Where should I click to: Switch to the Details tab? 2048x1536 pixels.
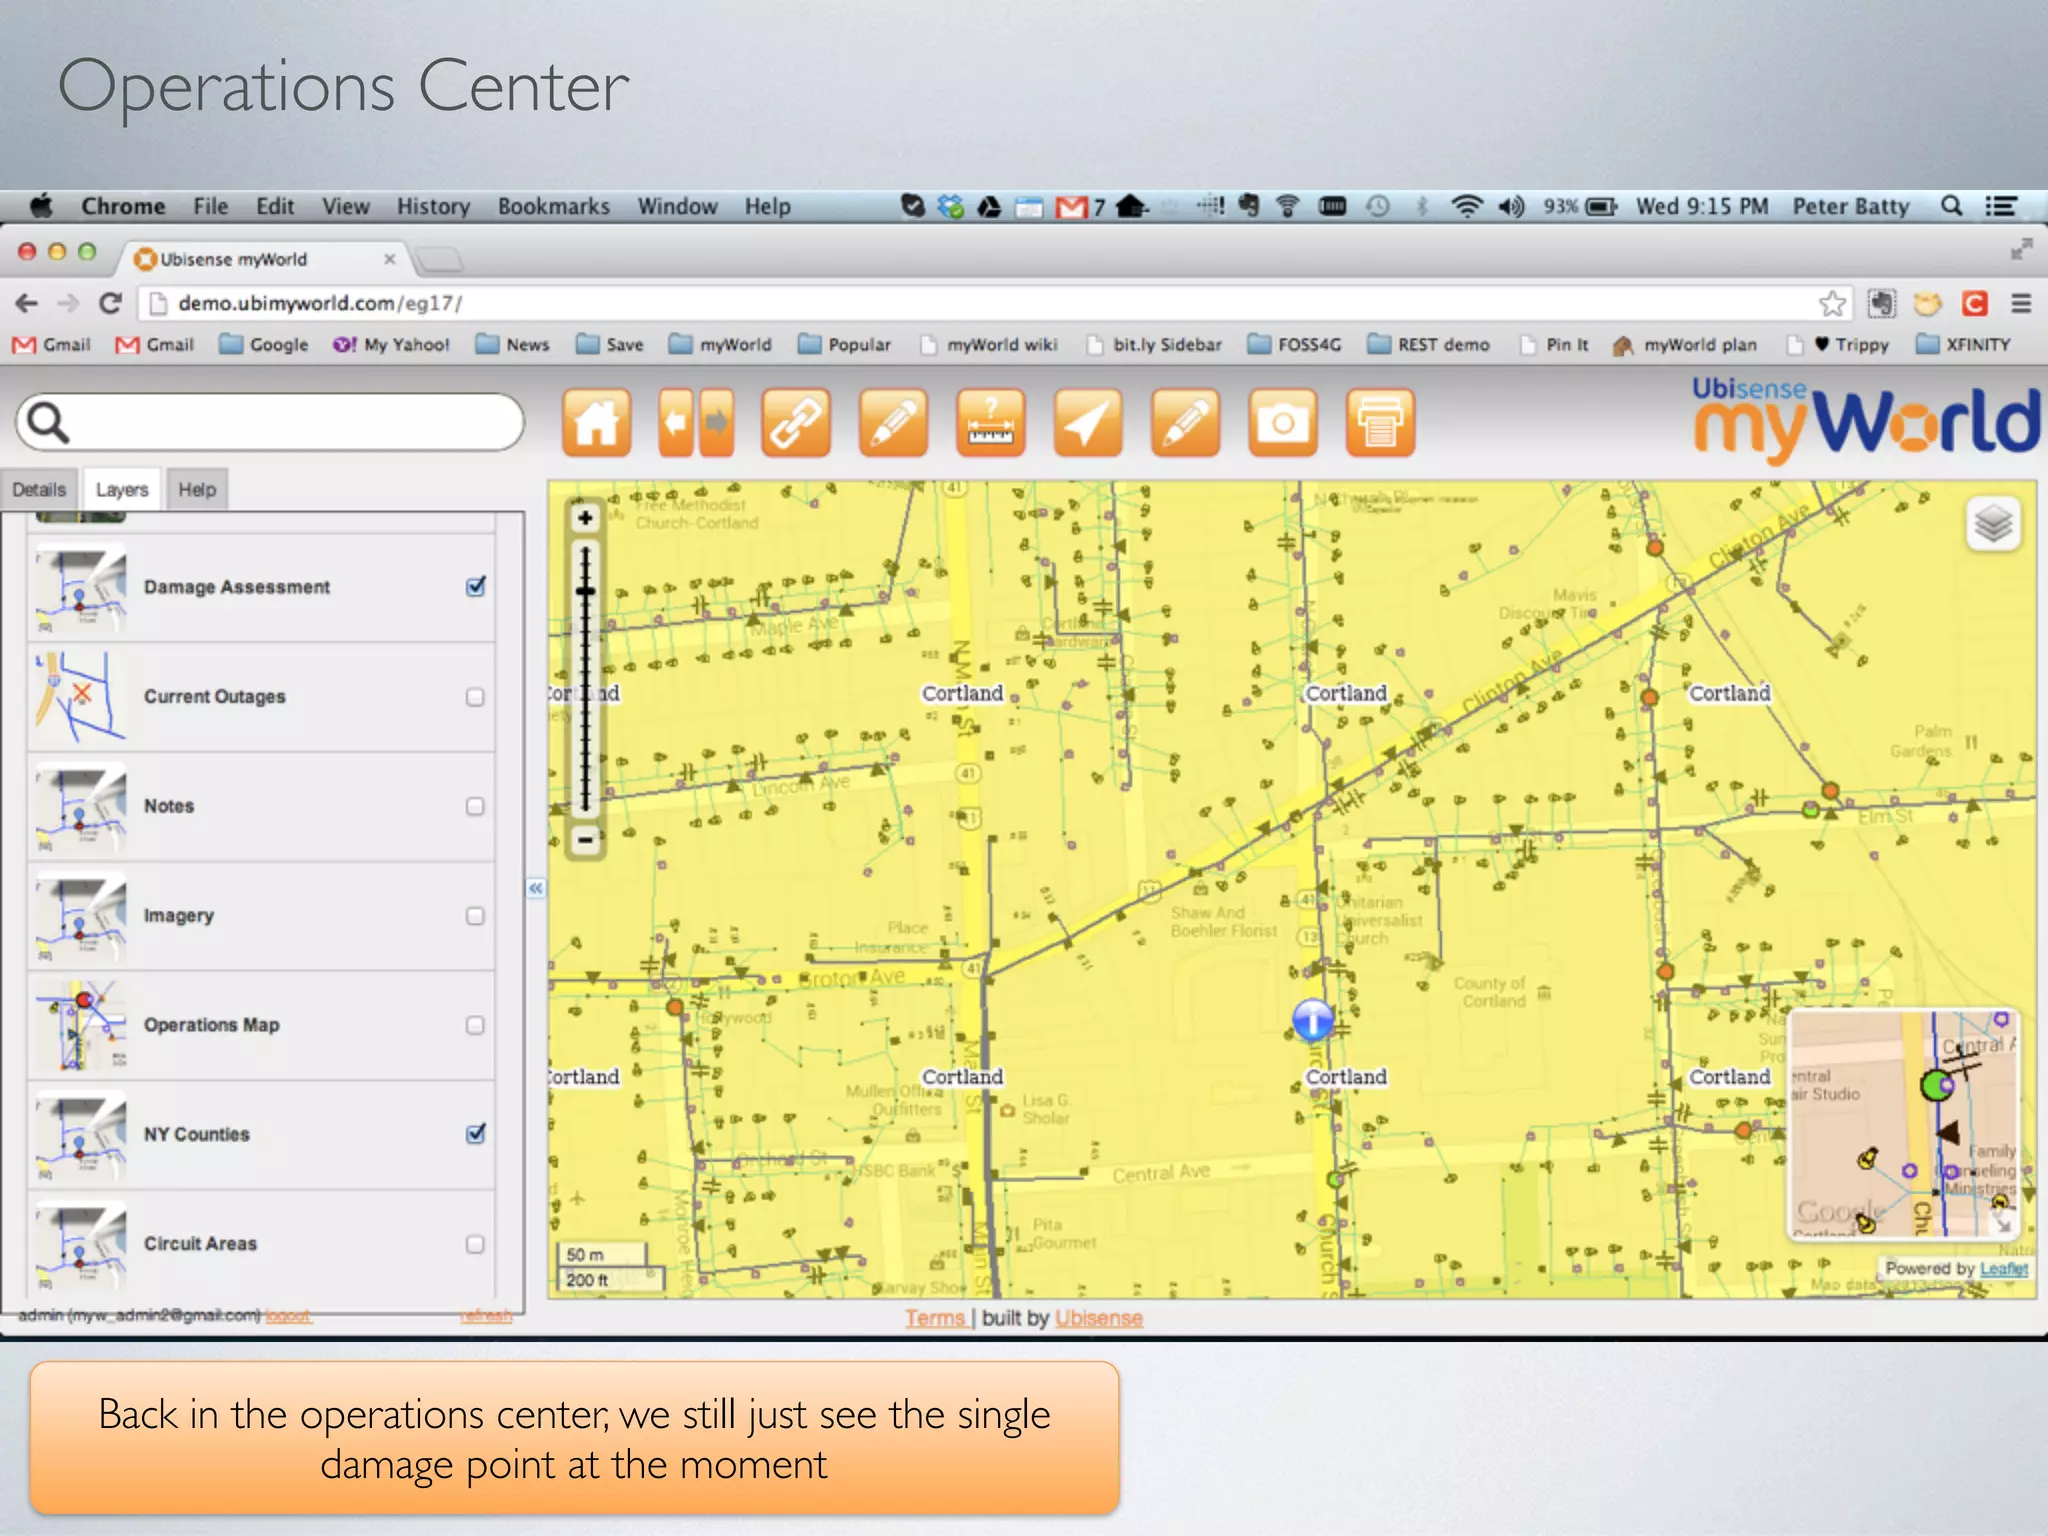[x=39, y=490]
